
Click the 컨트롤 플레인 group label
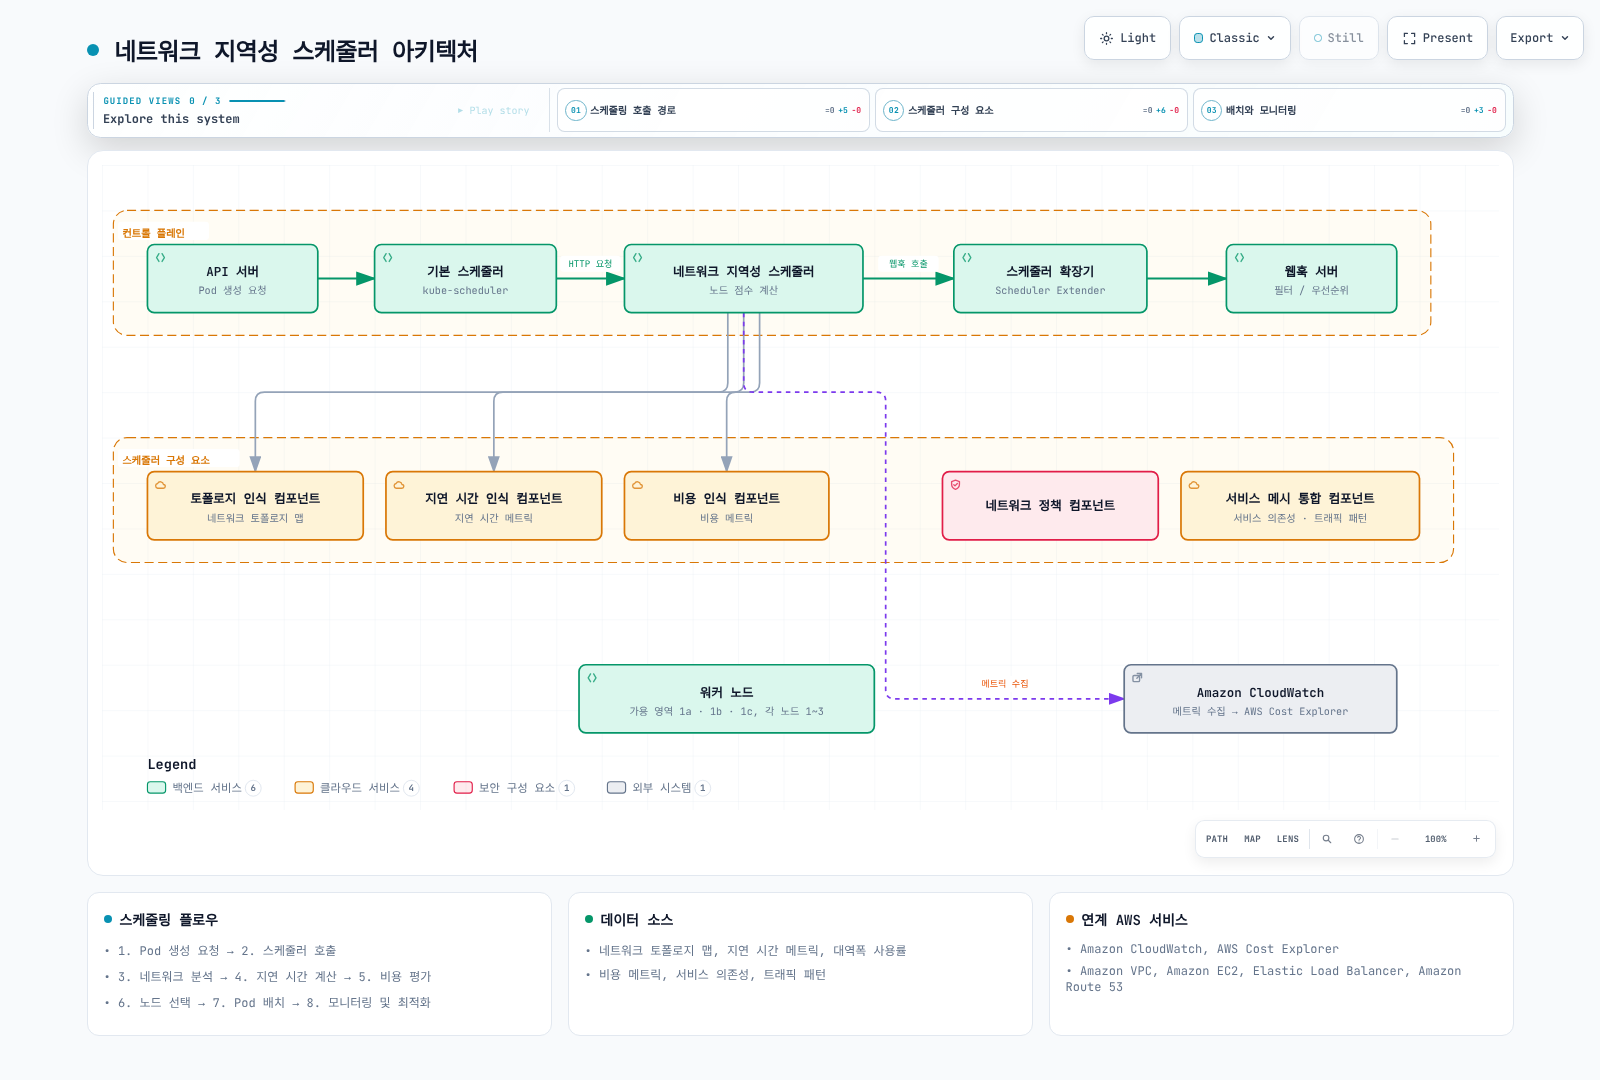pyautogui.click(x=154, y=233)
